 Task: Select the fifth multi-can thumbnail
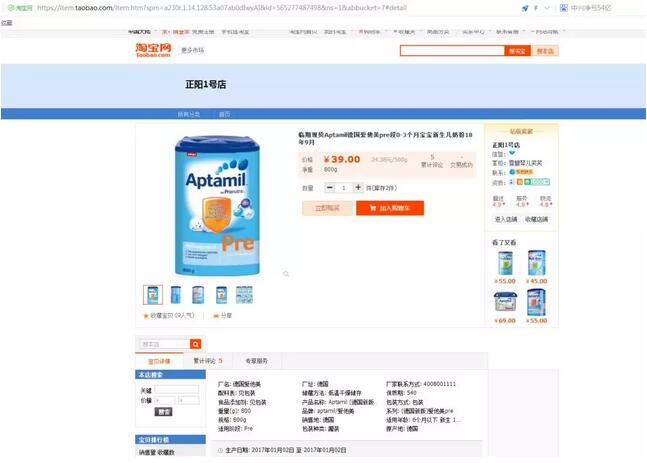click(244, 295)
